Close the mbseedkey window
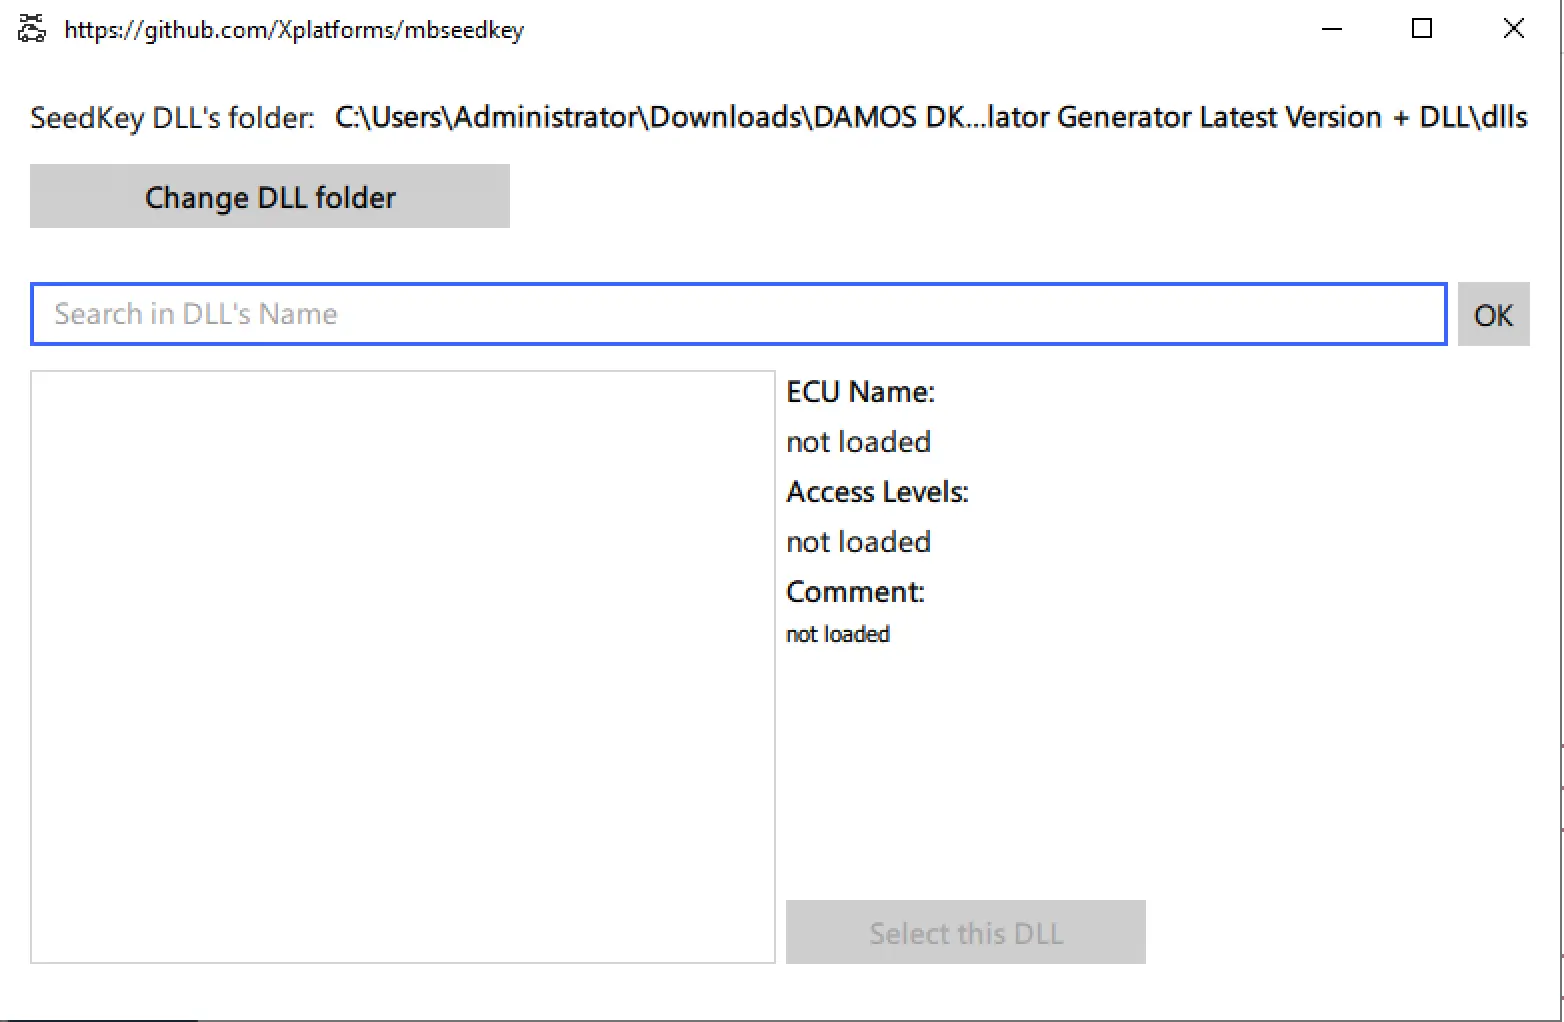Viewport: 1564px width, 1022px height. tap(1513, 28)
